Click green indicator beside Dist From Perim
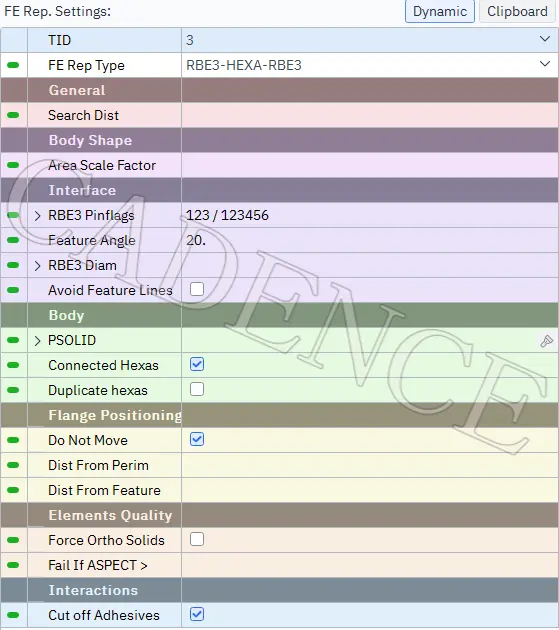The width and height of the screenshot is (559, 630). [13, 465]
